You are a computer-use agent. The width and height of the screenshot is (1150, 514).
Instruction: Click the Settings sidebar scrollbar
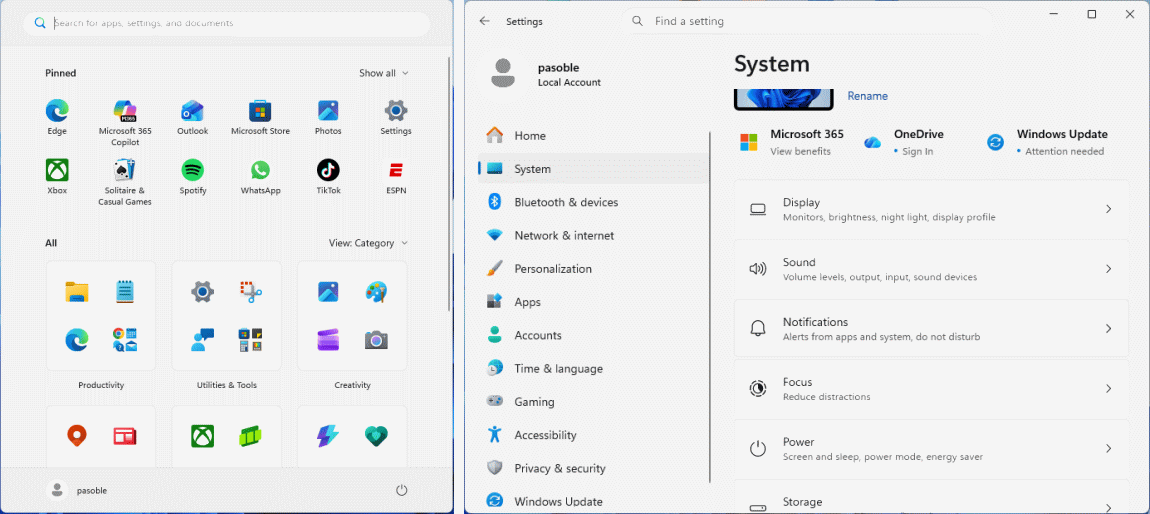click(710, 306)
